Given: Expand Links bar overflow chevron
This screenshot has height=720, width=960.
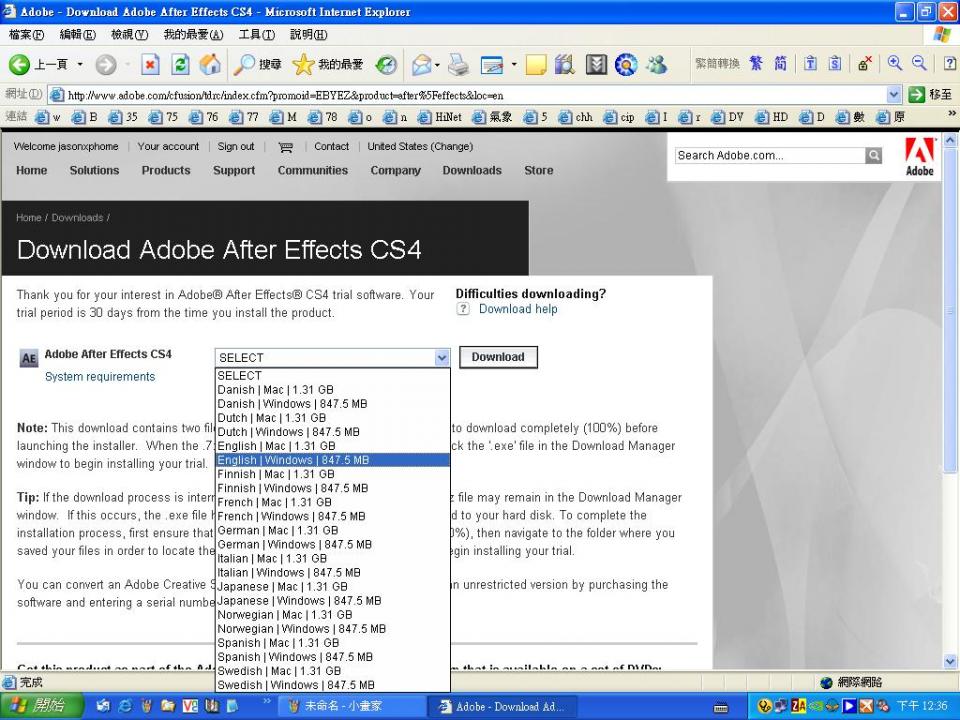Looking at the screenshot, I should tap(952, 113).
